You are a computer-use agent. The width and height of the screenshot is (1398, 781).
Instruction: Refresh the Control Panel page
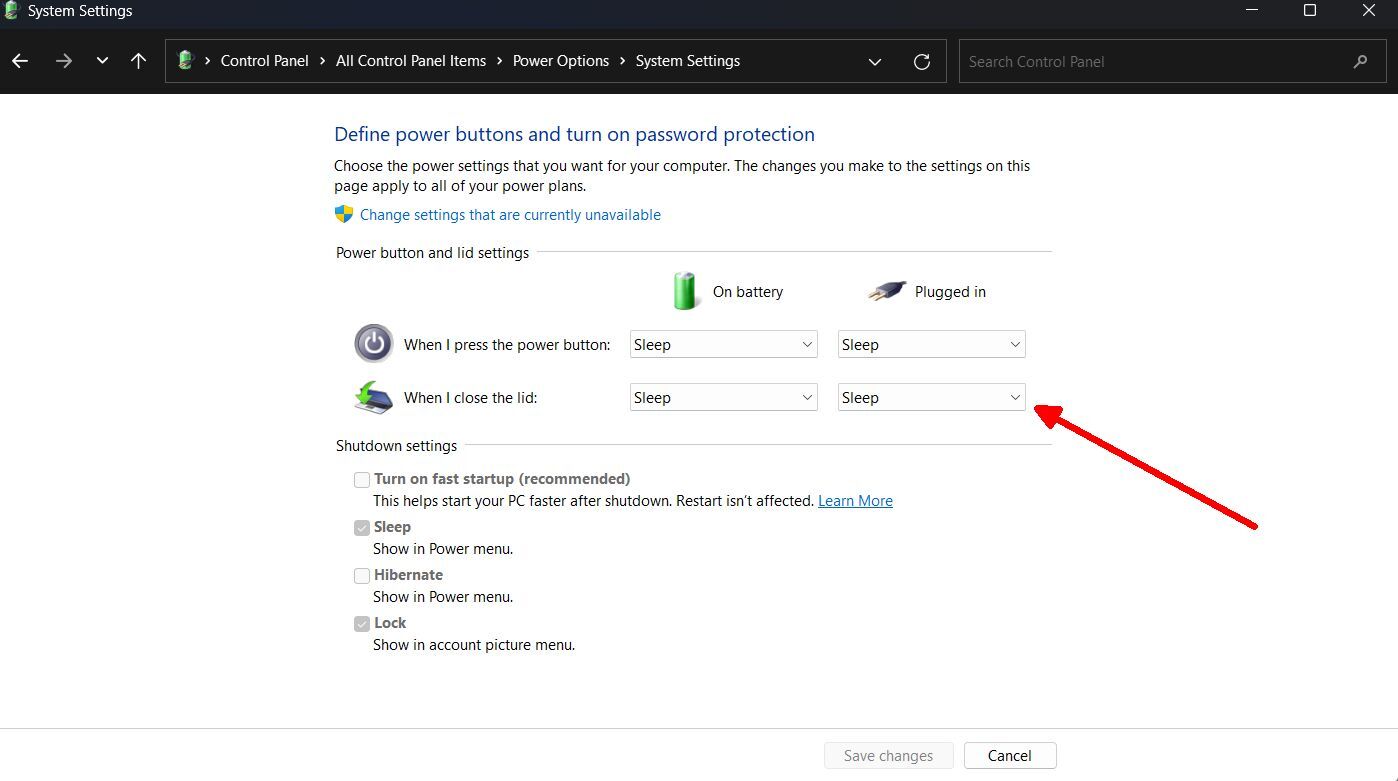[922, 61]
